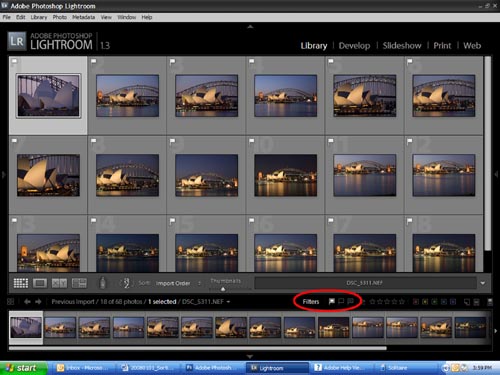Select the close-up sails photo in cell 7

[48, 175]
